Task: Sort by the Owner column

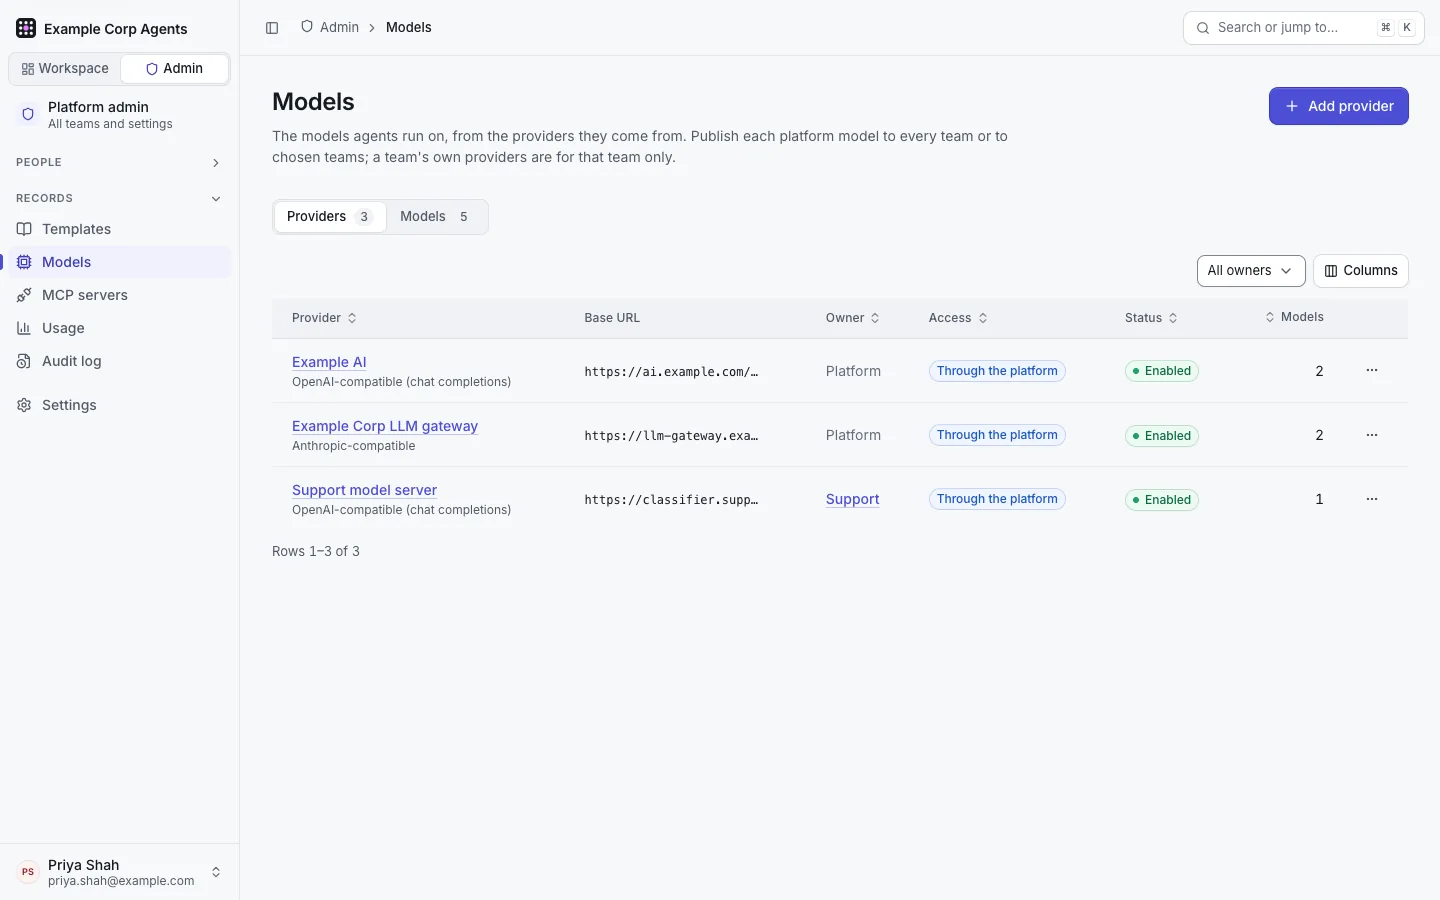Action: click(852, 318)
